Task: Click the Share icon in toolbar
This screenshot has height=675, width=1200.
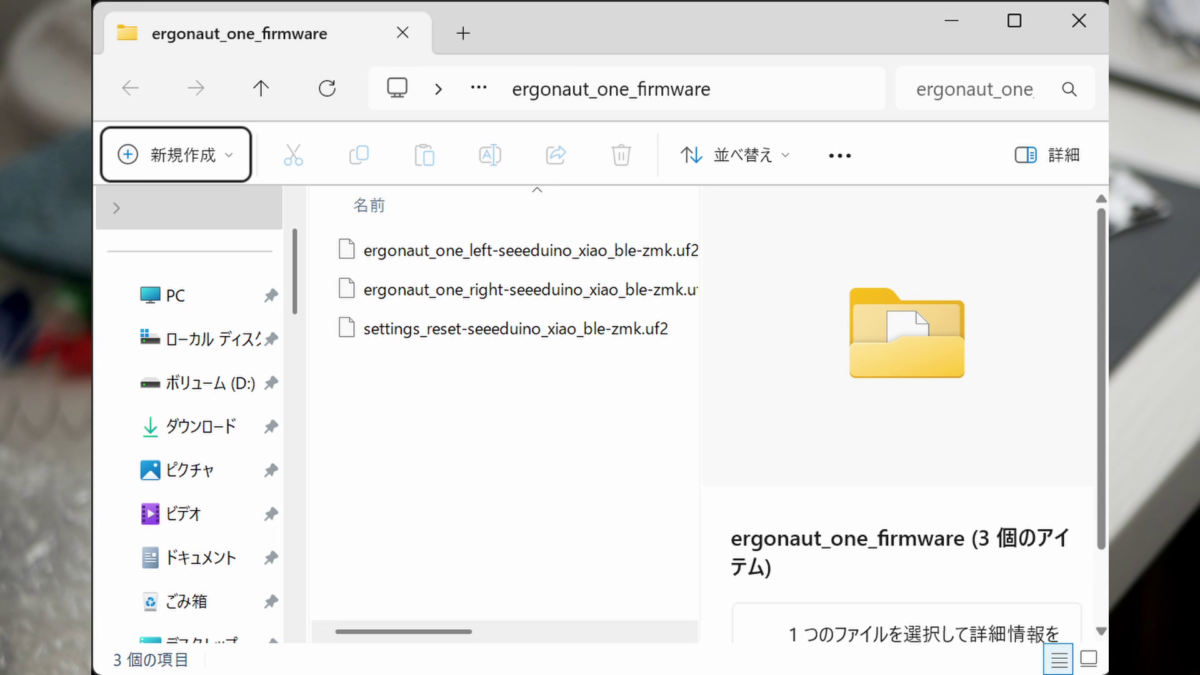Action: click(556, 155)
